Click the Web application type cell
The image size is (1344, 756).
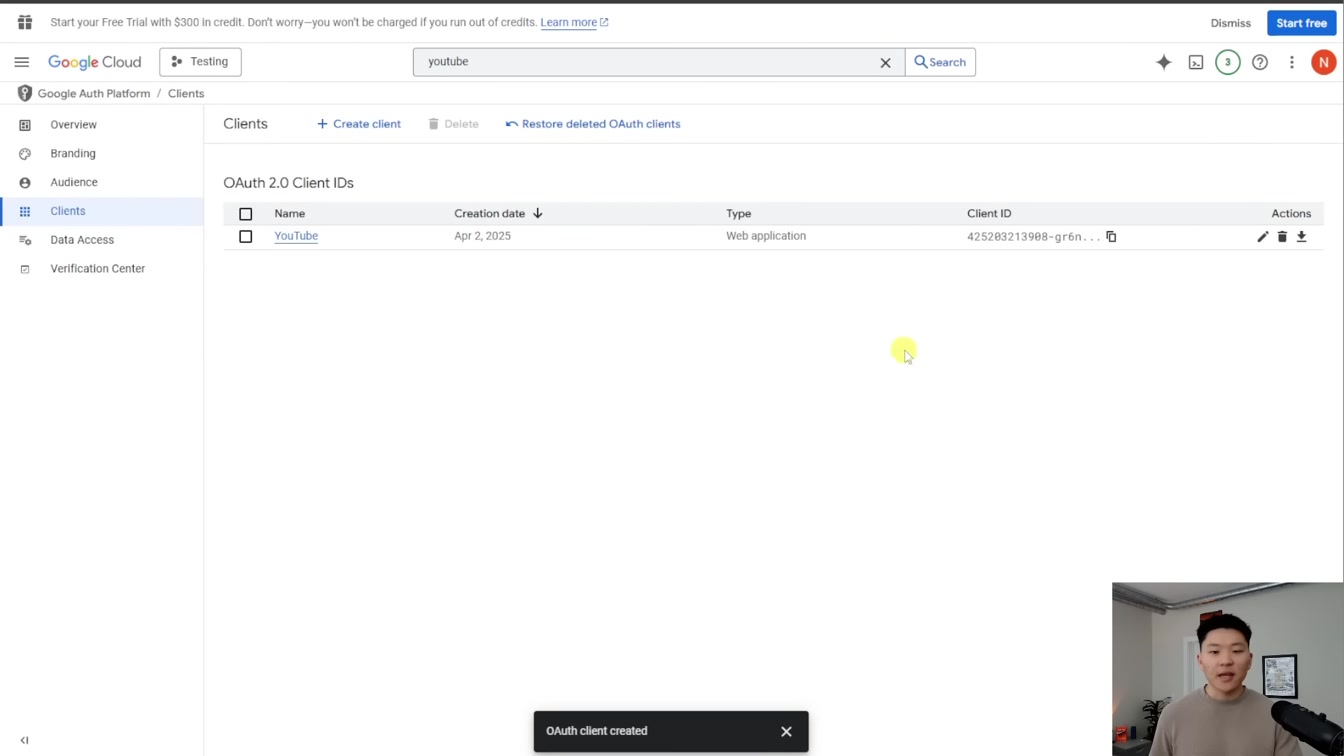766,236
